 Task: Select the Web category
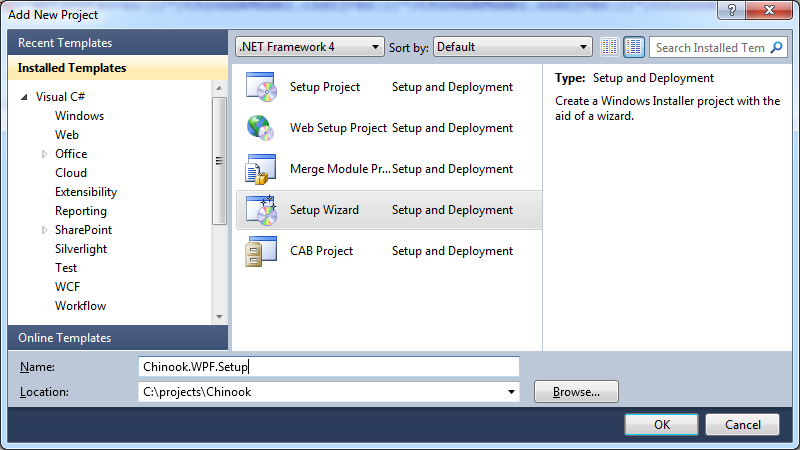[x=67, y=135]
